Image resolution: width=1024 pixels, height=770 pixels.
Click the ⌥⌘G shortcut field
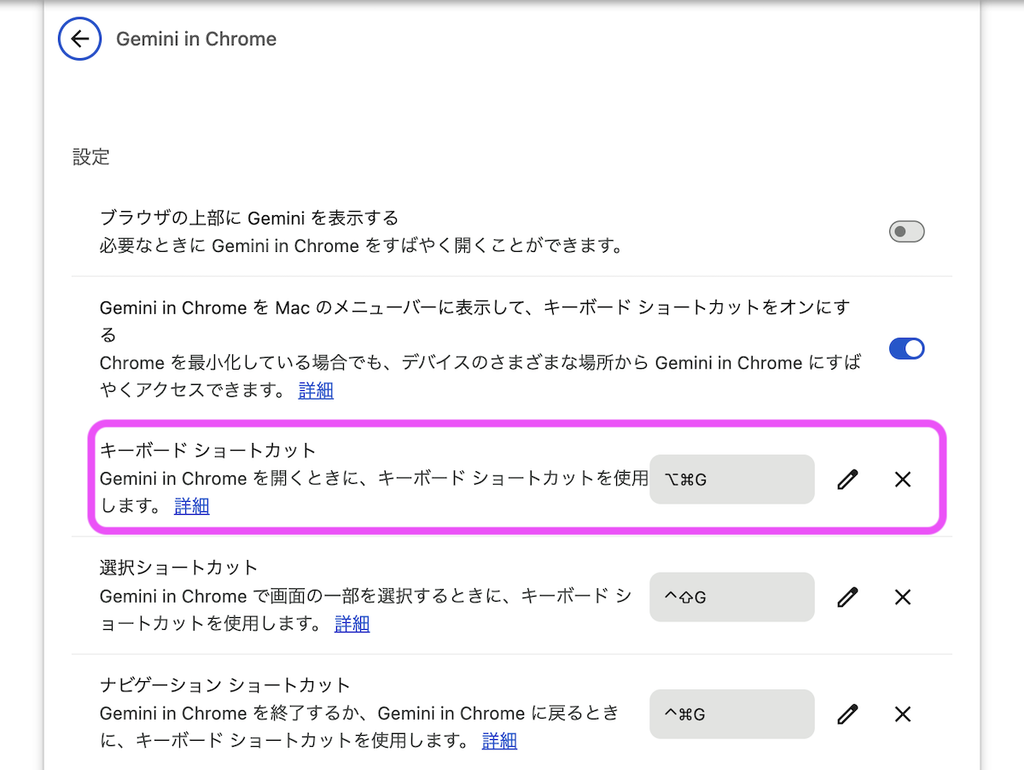(732, 479)
